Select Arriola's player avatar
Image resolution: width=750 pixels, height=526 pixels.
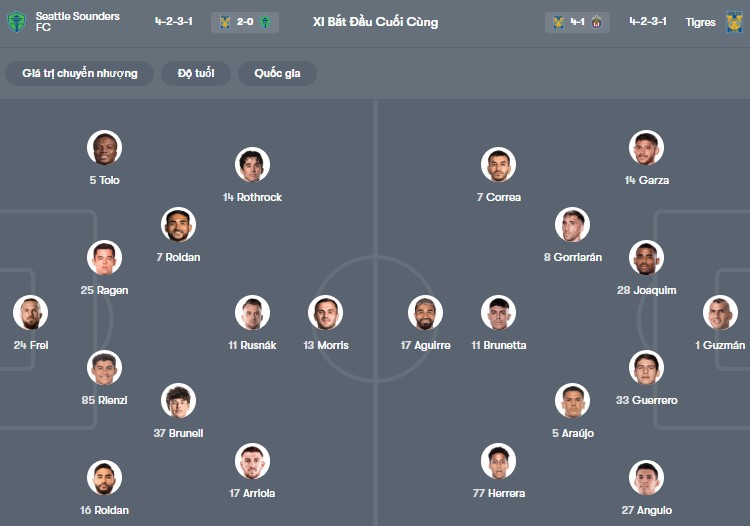pyautogui.click(x=252, y=461)
